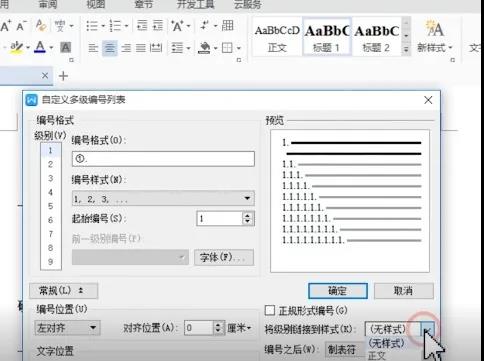Click the justify alignment icon
The width and height of the screenshot is (484, 361).
point(141,48)
